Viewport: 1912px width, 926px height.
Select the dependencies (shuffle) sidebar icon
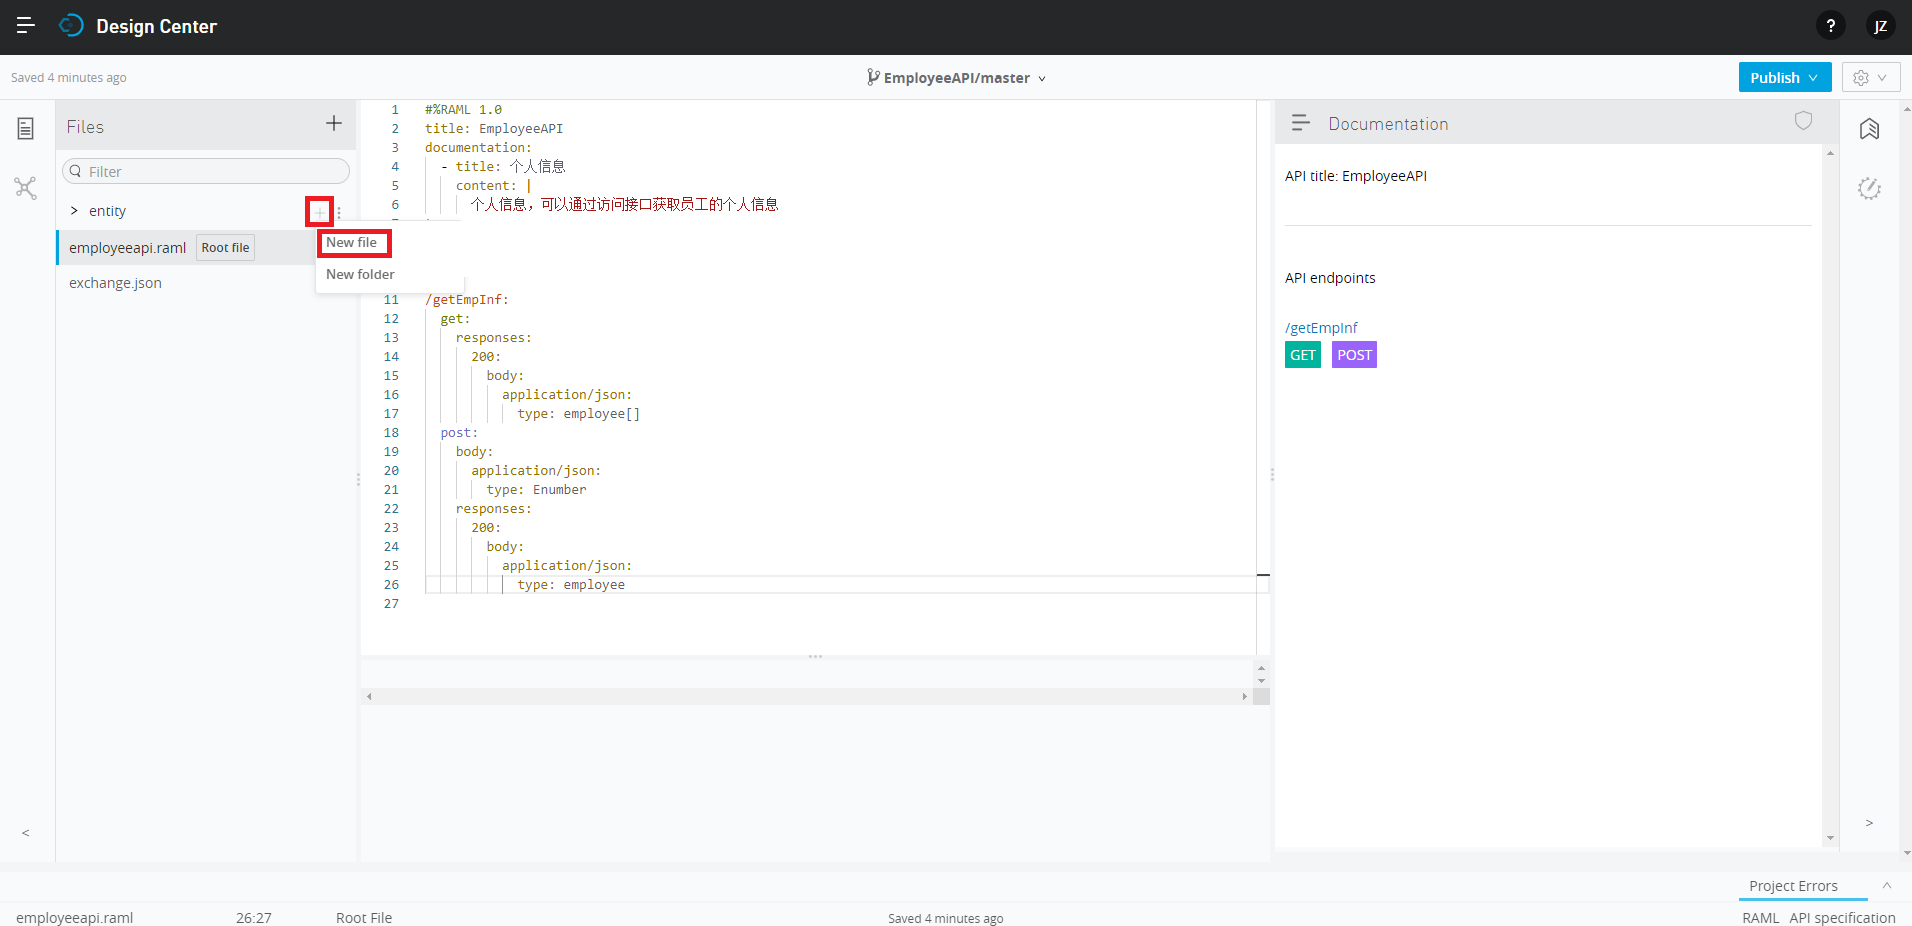(25, 188)
